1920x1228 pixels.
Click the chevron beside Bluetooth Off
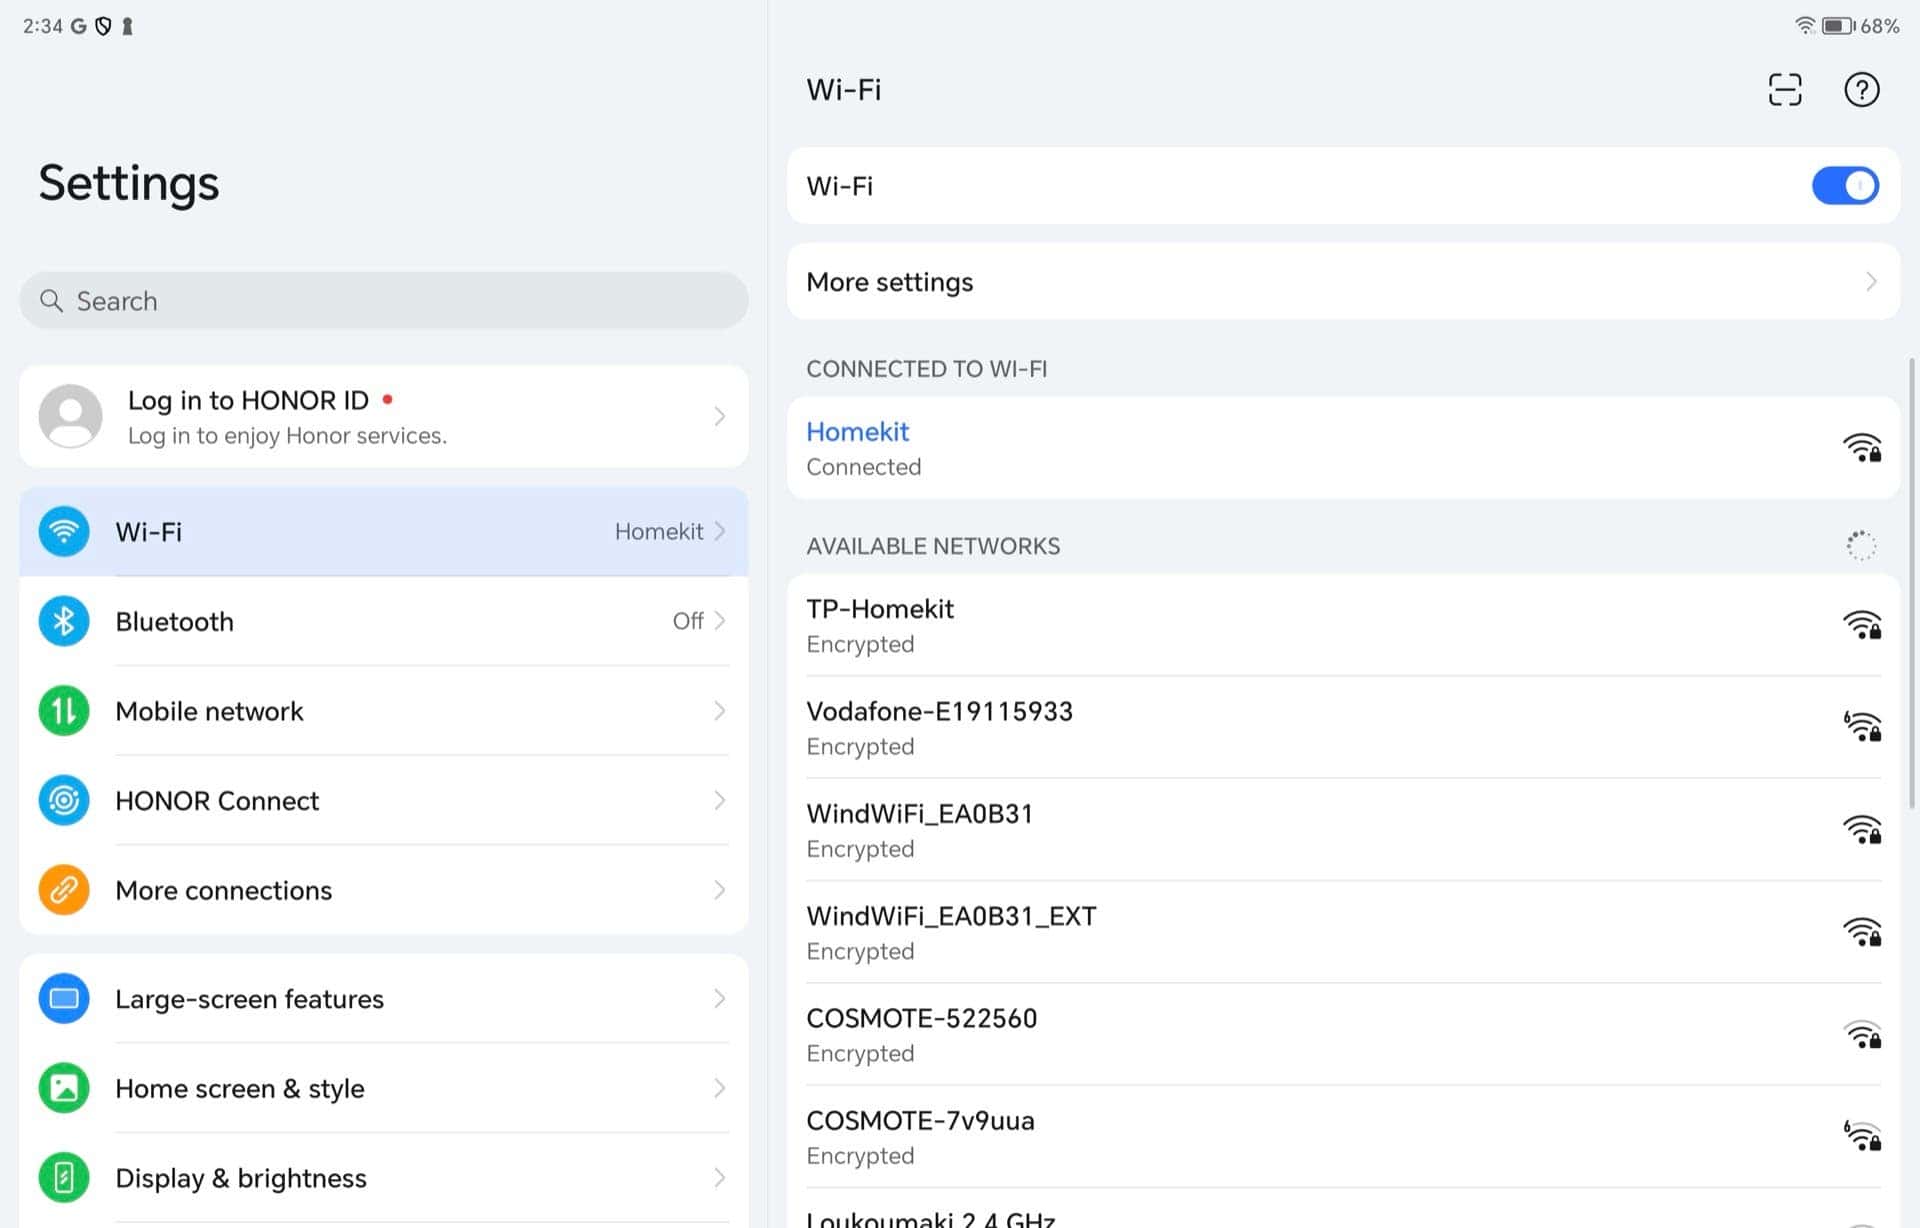tap(719, 621)
